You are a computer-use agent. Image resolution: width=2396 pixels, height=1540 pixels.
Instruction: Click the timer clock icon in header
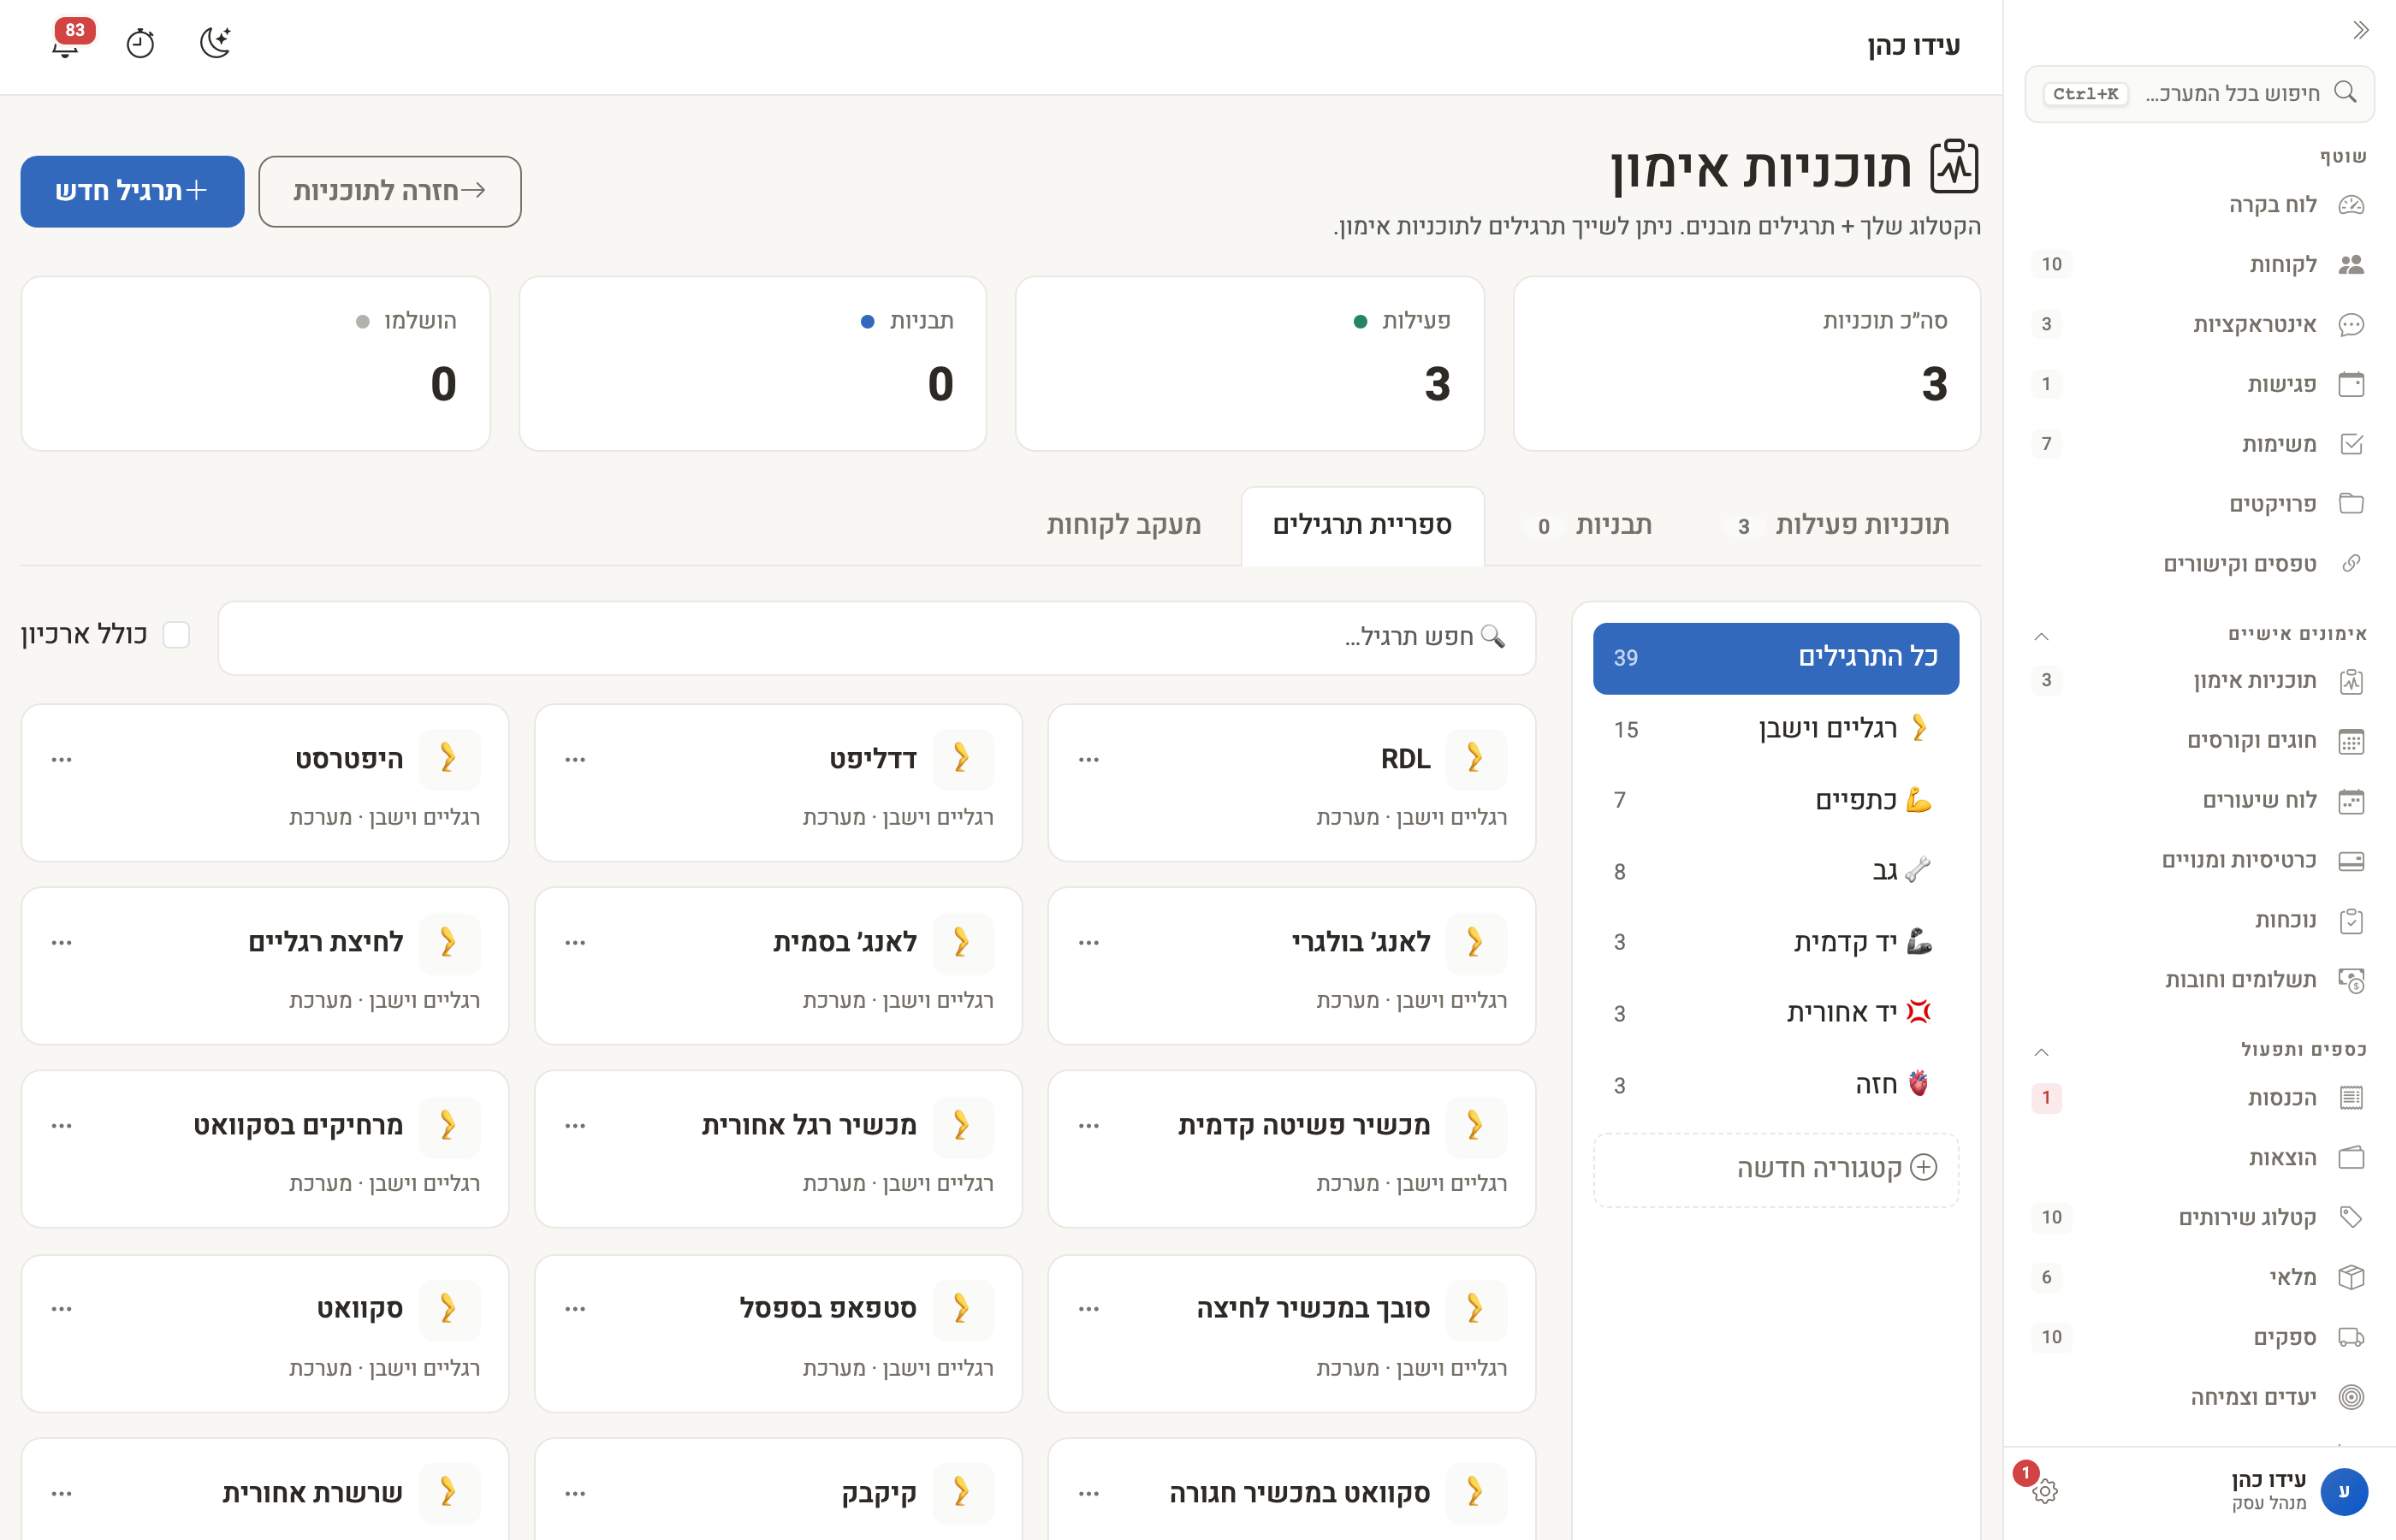(140, 43)
